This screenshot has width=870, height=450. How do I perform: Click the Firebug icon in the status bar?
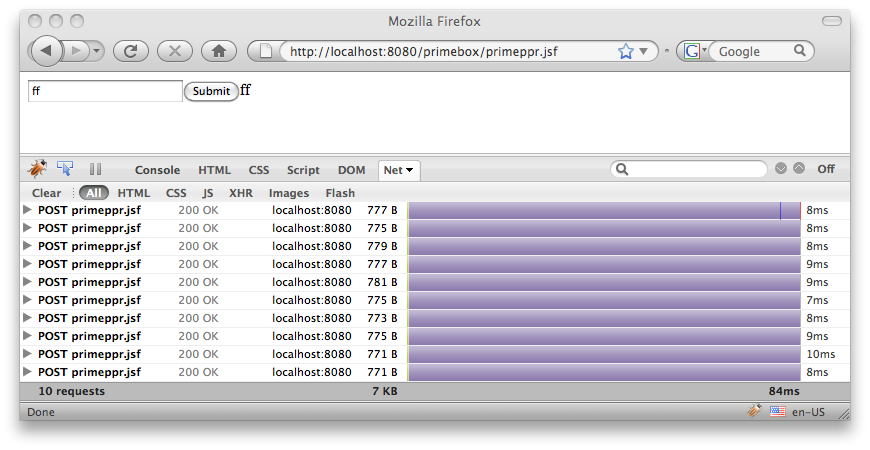pos(754,411)
